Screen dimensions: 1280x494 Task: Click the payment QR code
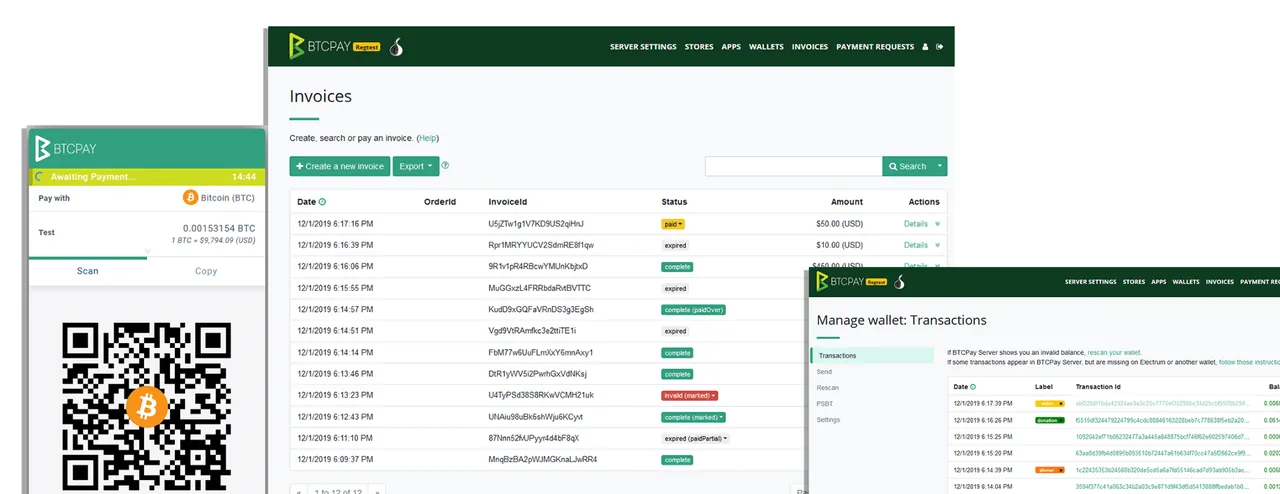(147, 407)
